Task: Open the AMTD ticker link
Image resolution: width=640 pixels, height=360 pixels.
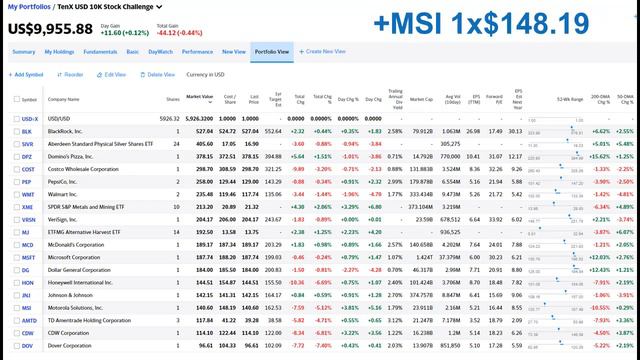Action: click(29, 320)
